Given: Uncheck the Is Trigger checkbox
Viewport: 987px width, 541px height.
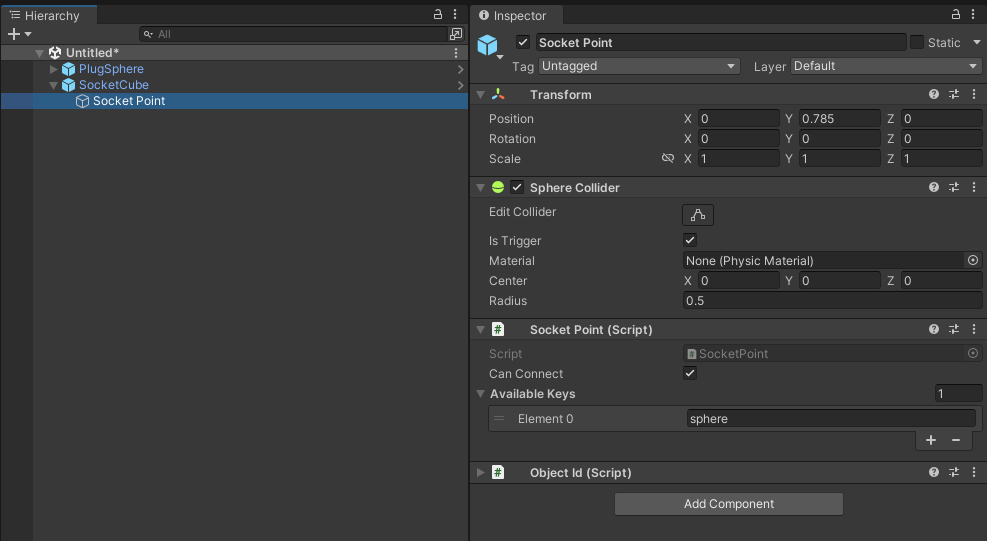Looking at the screenshot, I should pos(690,240).
